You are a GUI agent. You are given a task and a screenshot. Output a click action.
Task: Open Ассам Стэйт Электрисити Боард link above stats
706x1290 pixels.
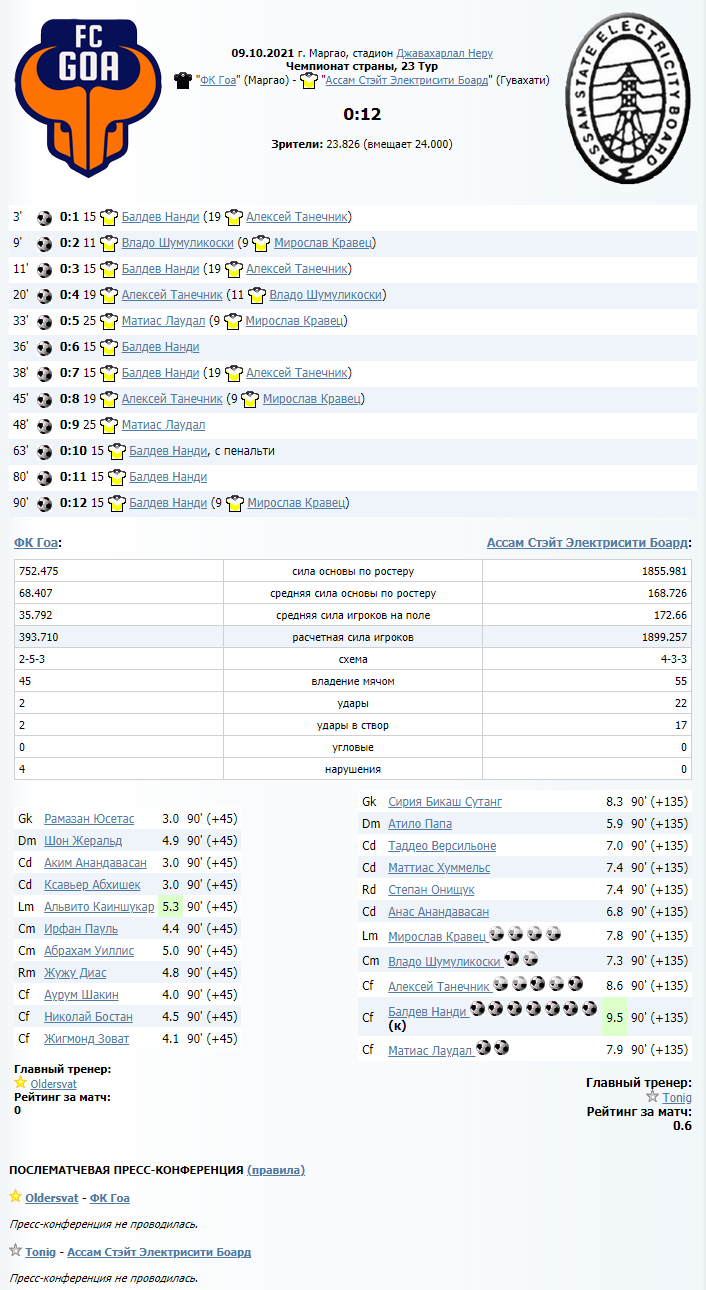tap(587, 543)
